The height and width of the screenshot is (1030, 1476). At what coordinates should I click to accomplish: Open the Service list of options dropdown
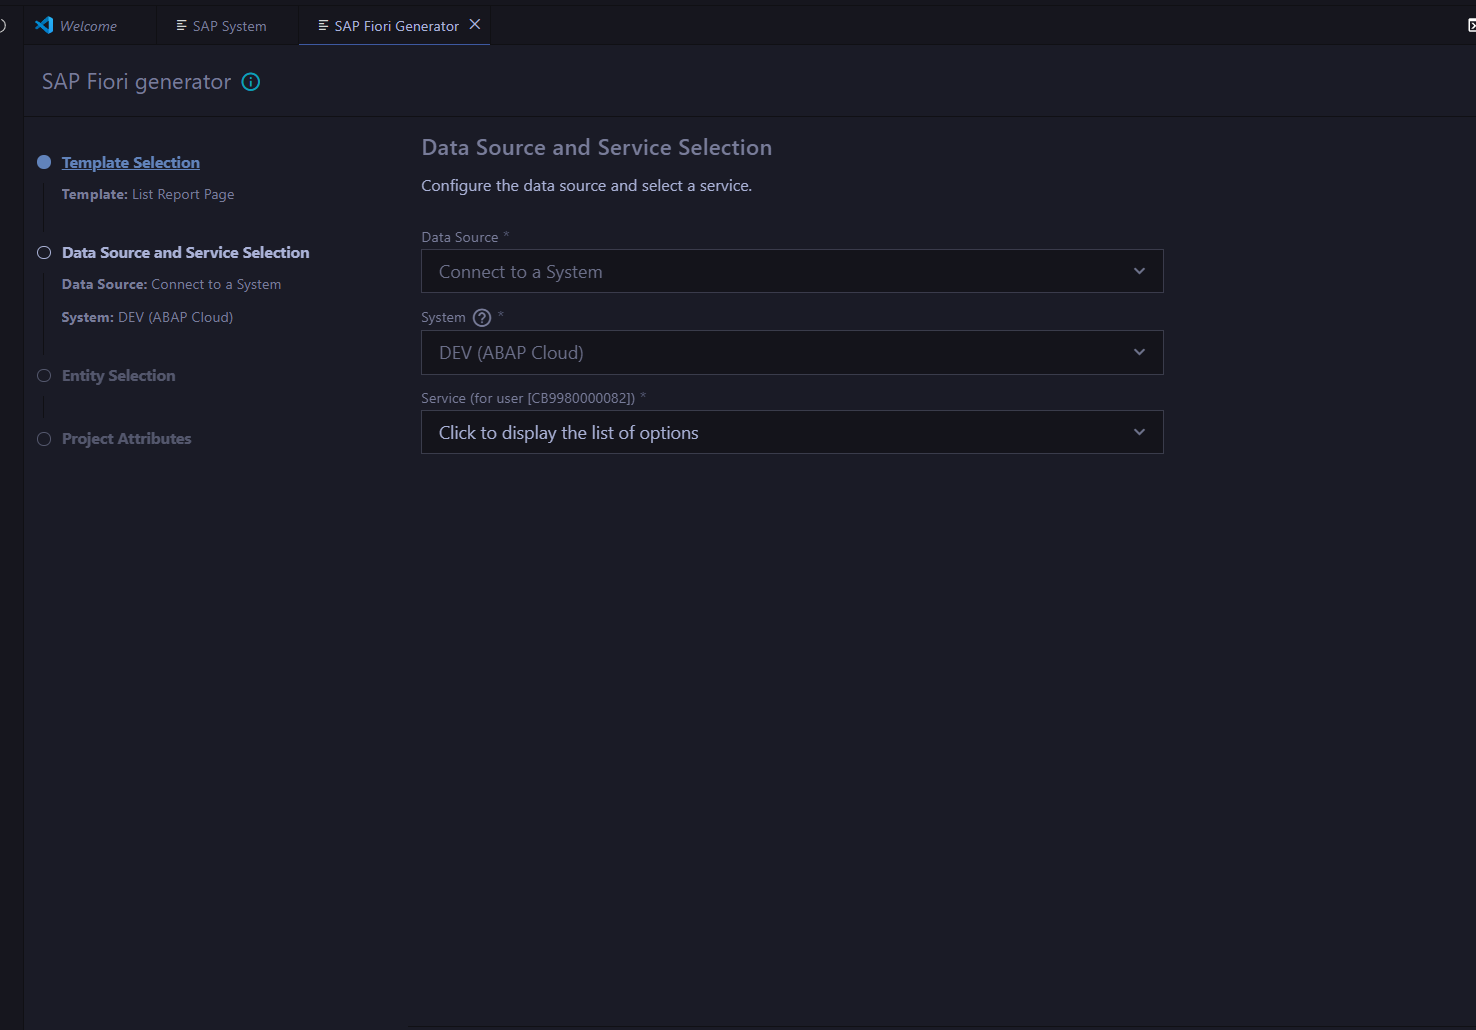point(792,432)
